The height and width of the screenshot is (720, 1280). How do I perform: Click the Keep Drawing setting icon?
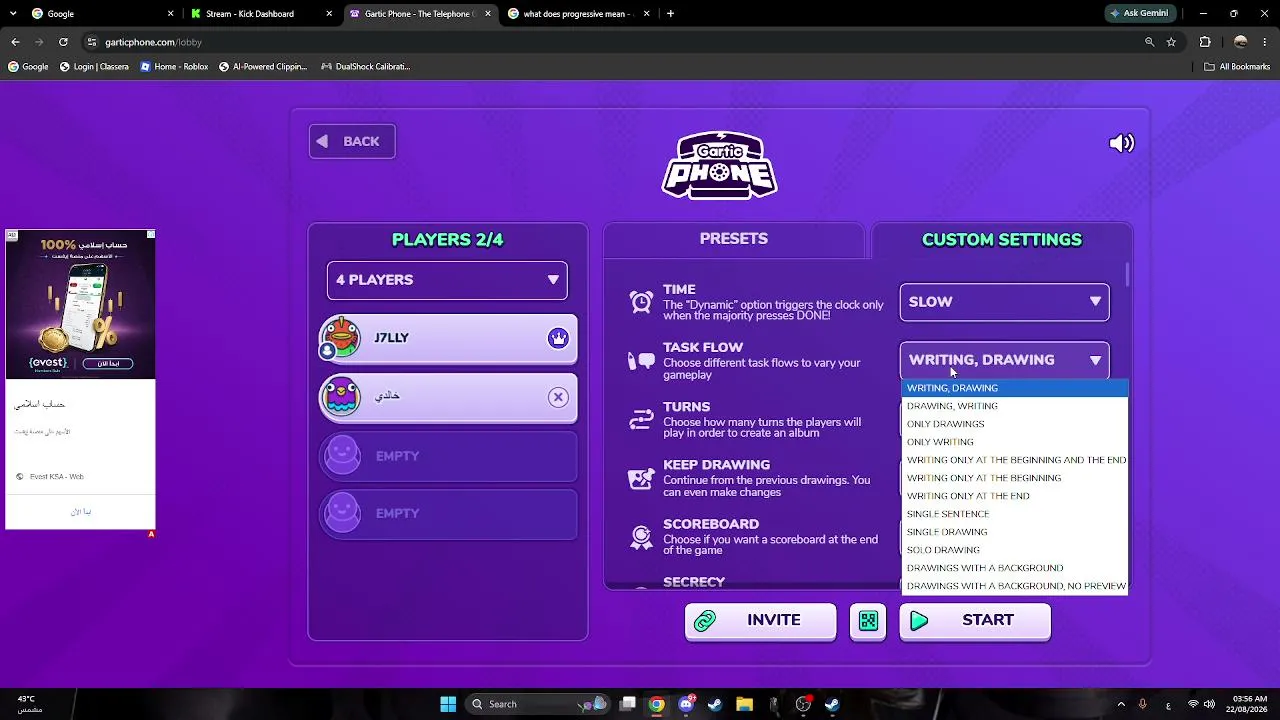click(641, 478)
